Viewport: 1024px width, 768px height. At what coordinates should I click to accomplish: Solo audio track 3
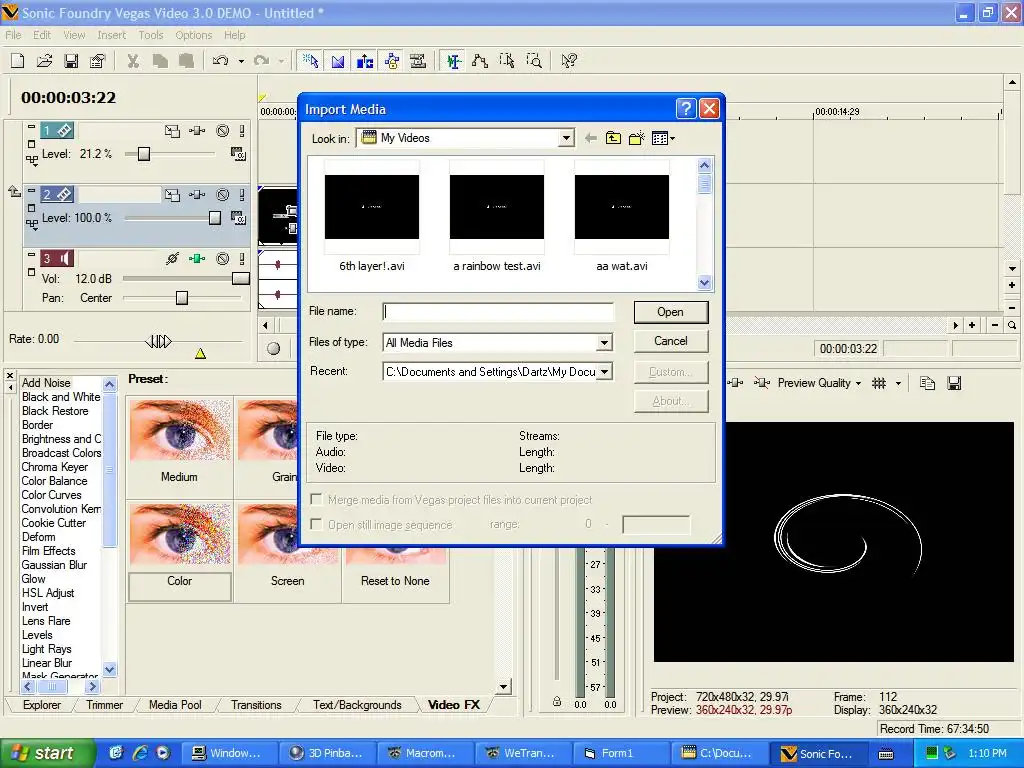242,259
